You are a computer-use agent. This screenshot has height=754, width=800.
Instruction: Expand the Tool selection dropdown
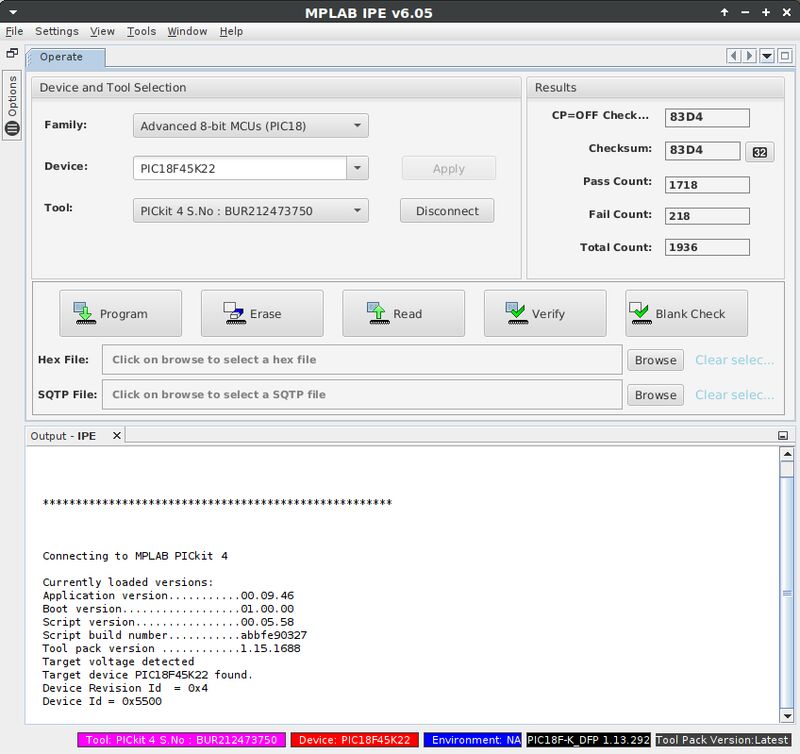click(x=357, y=211)
